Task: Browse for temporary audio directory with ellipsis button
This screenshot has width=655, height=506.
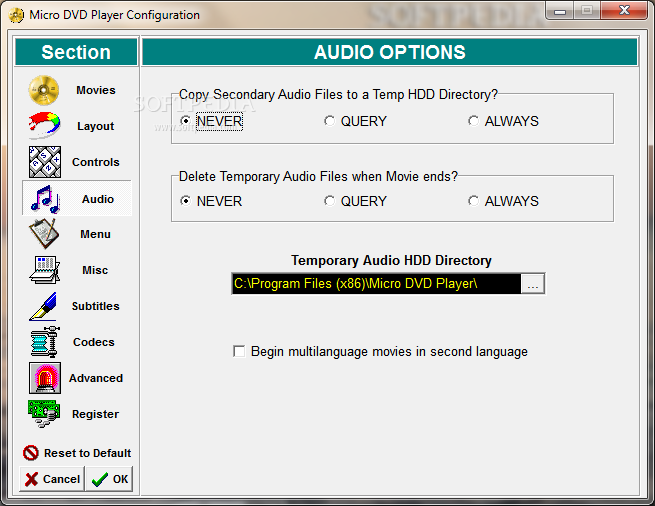Action: [533, 284]
